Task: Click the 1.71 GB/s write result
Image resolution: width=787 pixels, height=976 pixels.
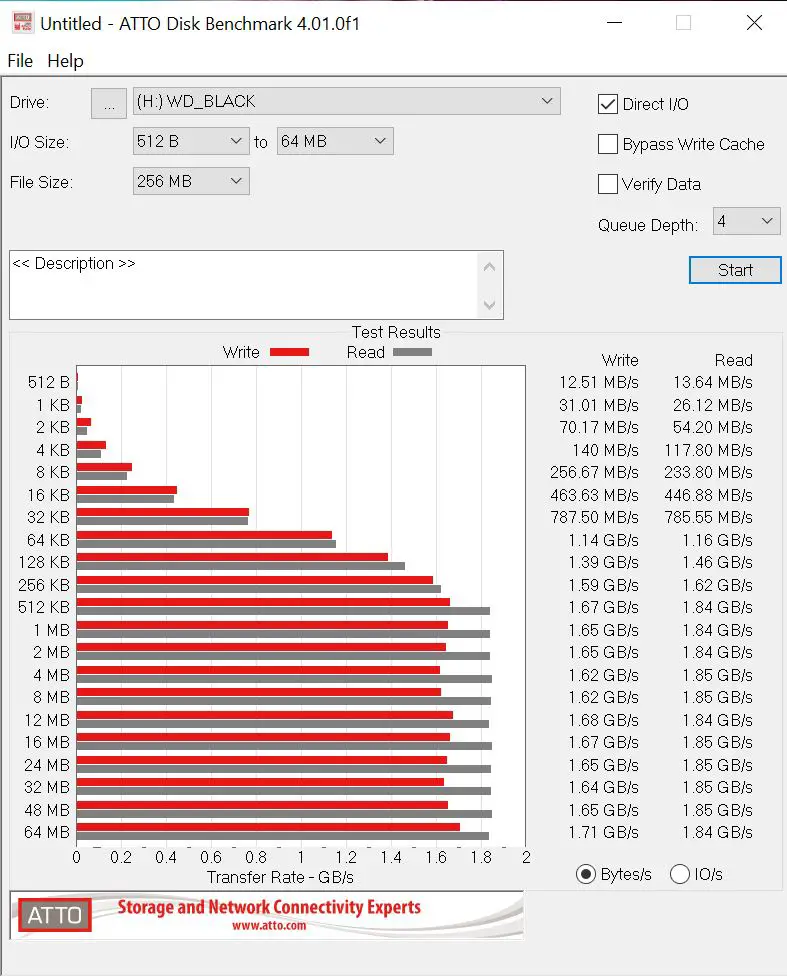Action: tap(603, 832)
